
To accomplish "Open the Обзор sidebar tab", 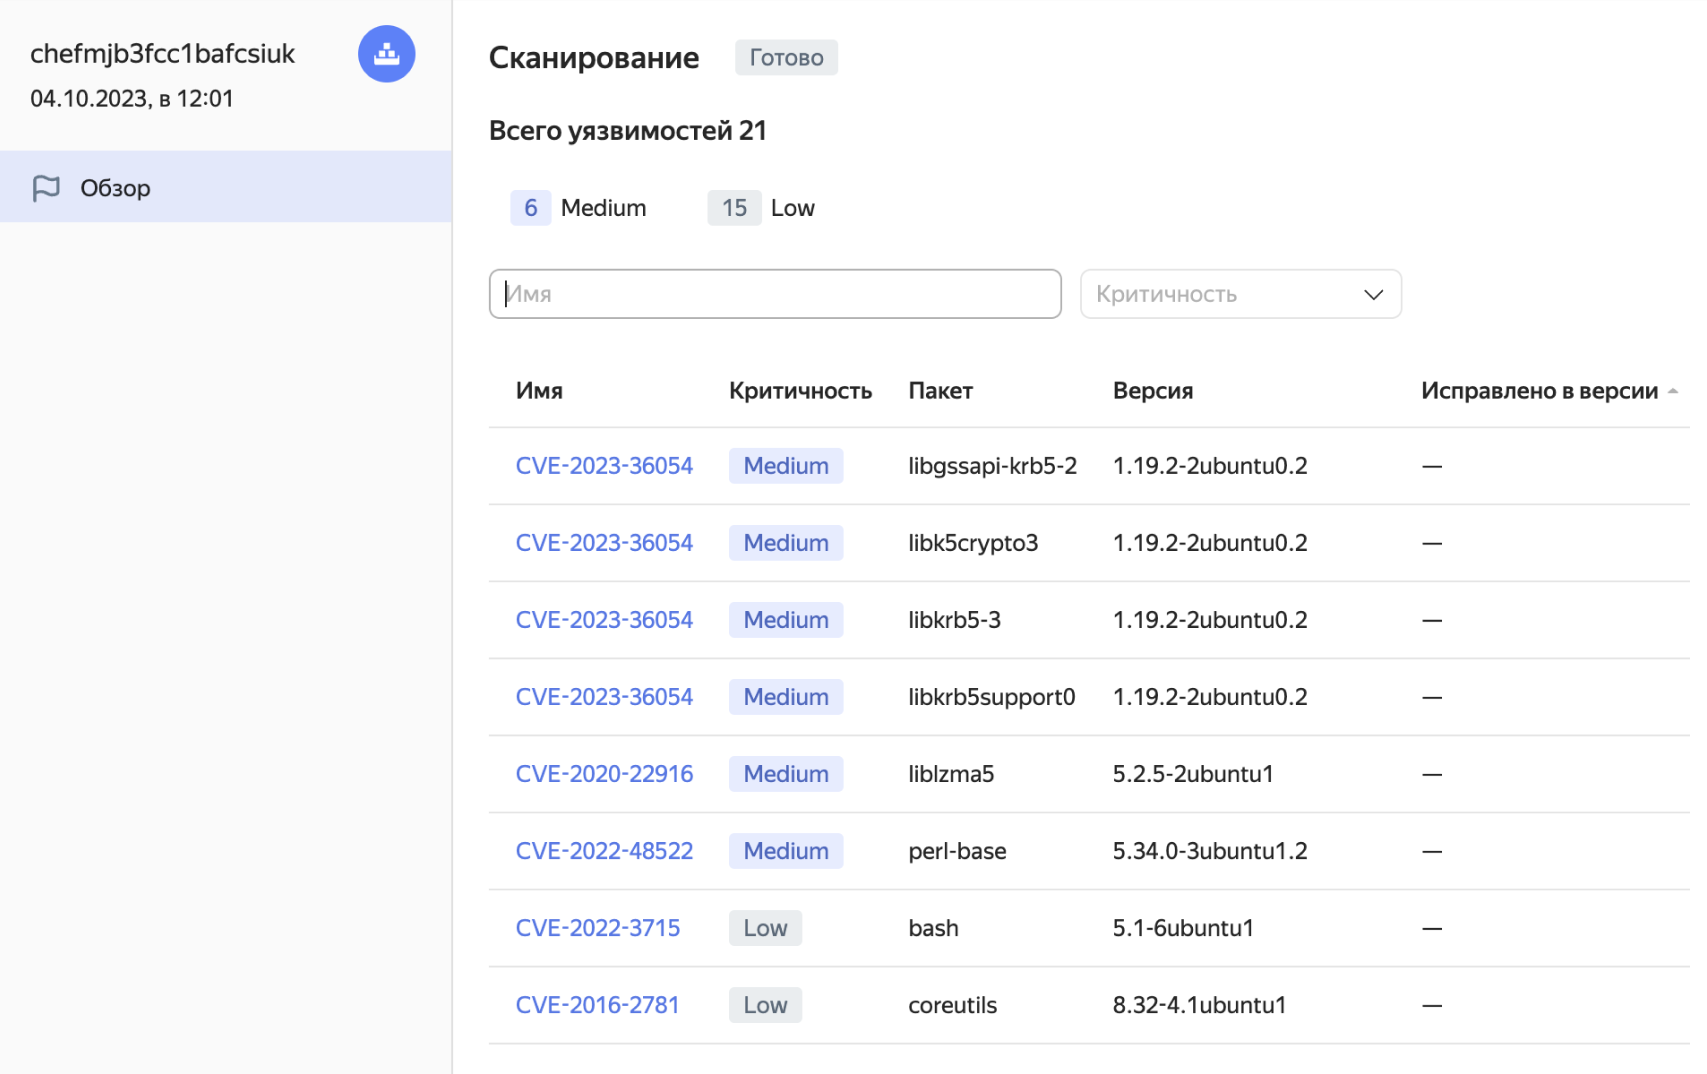I will click(226, 187).
